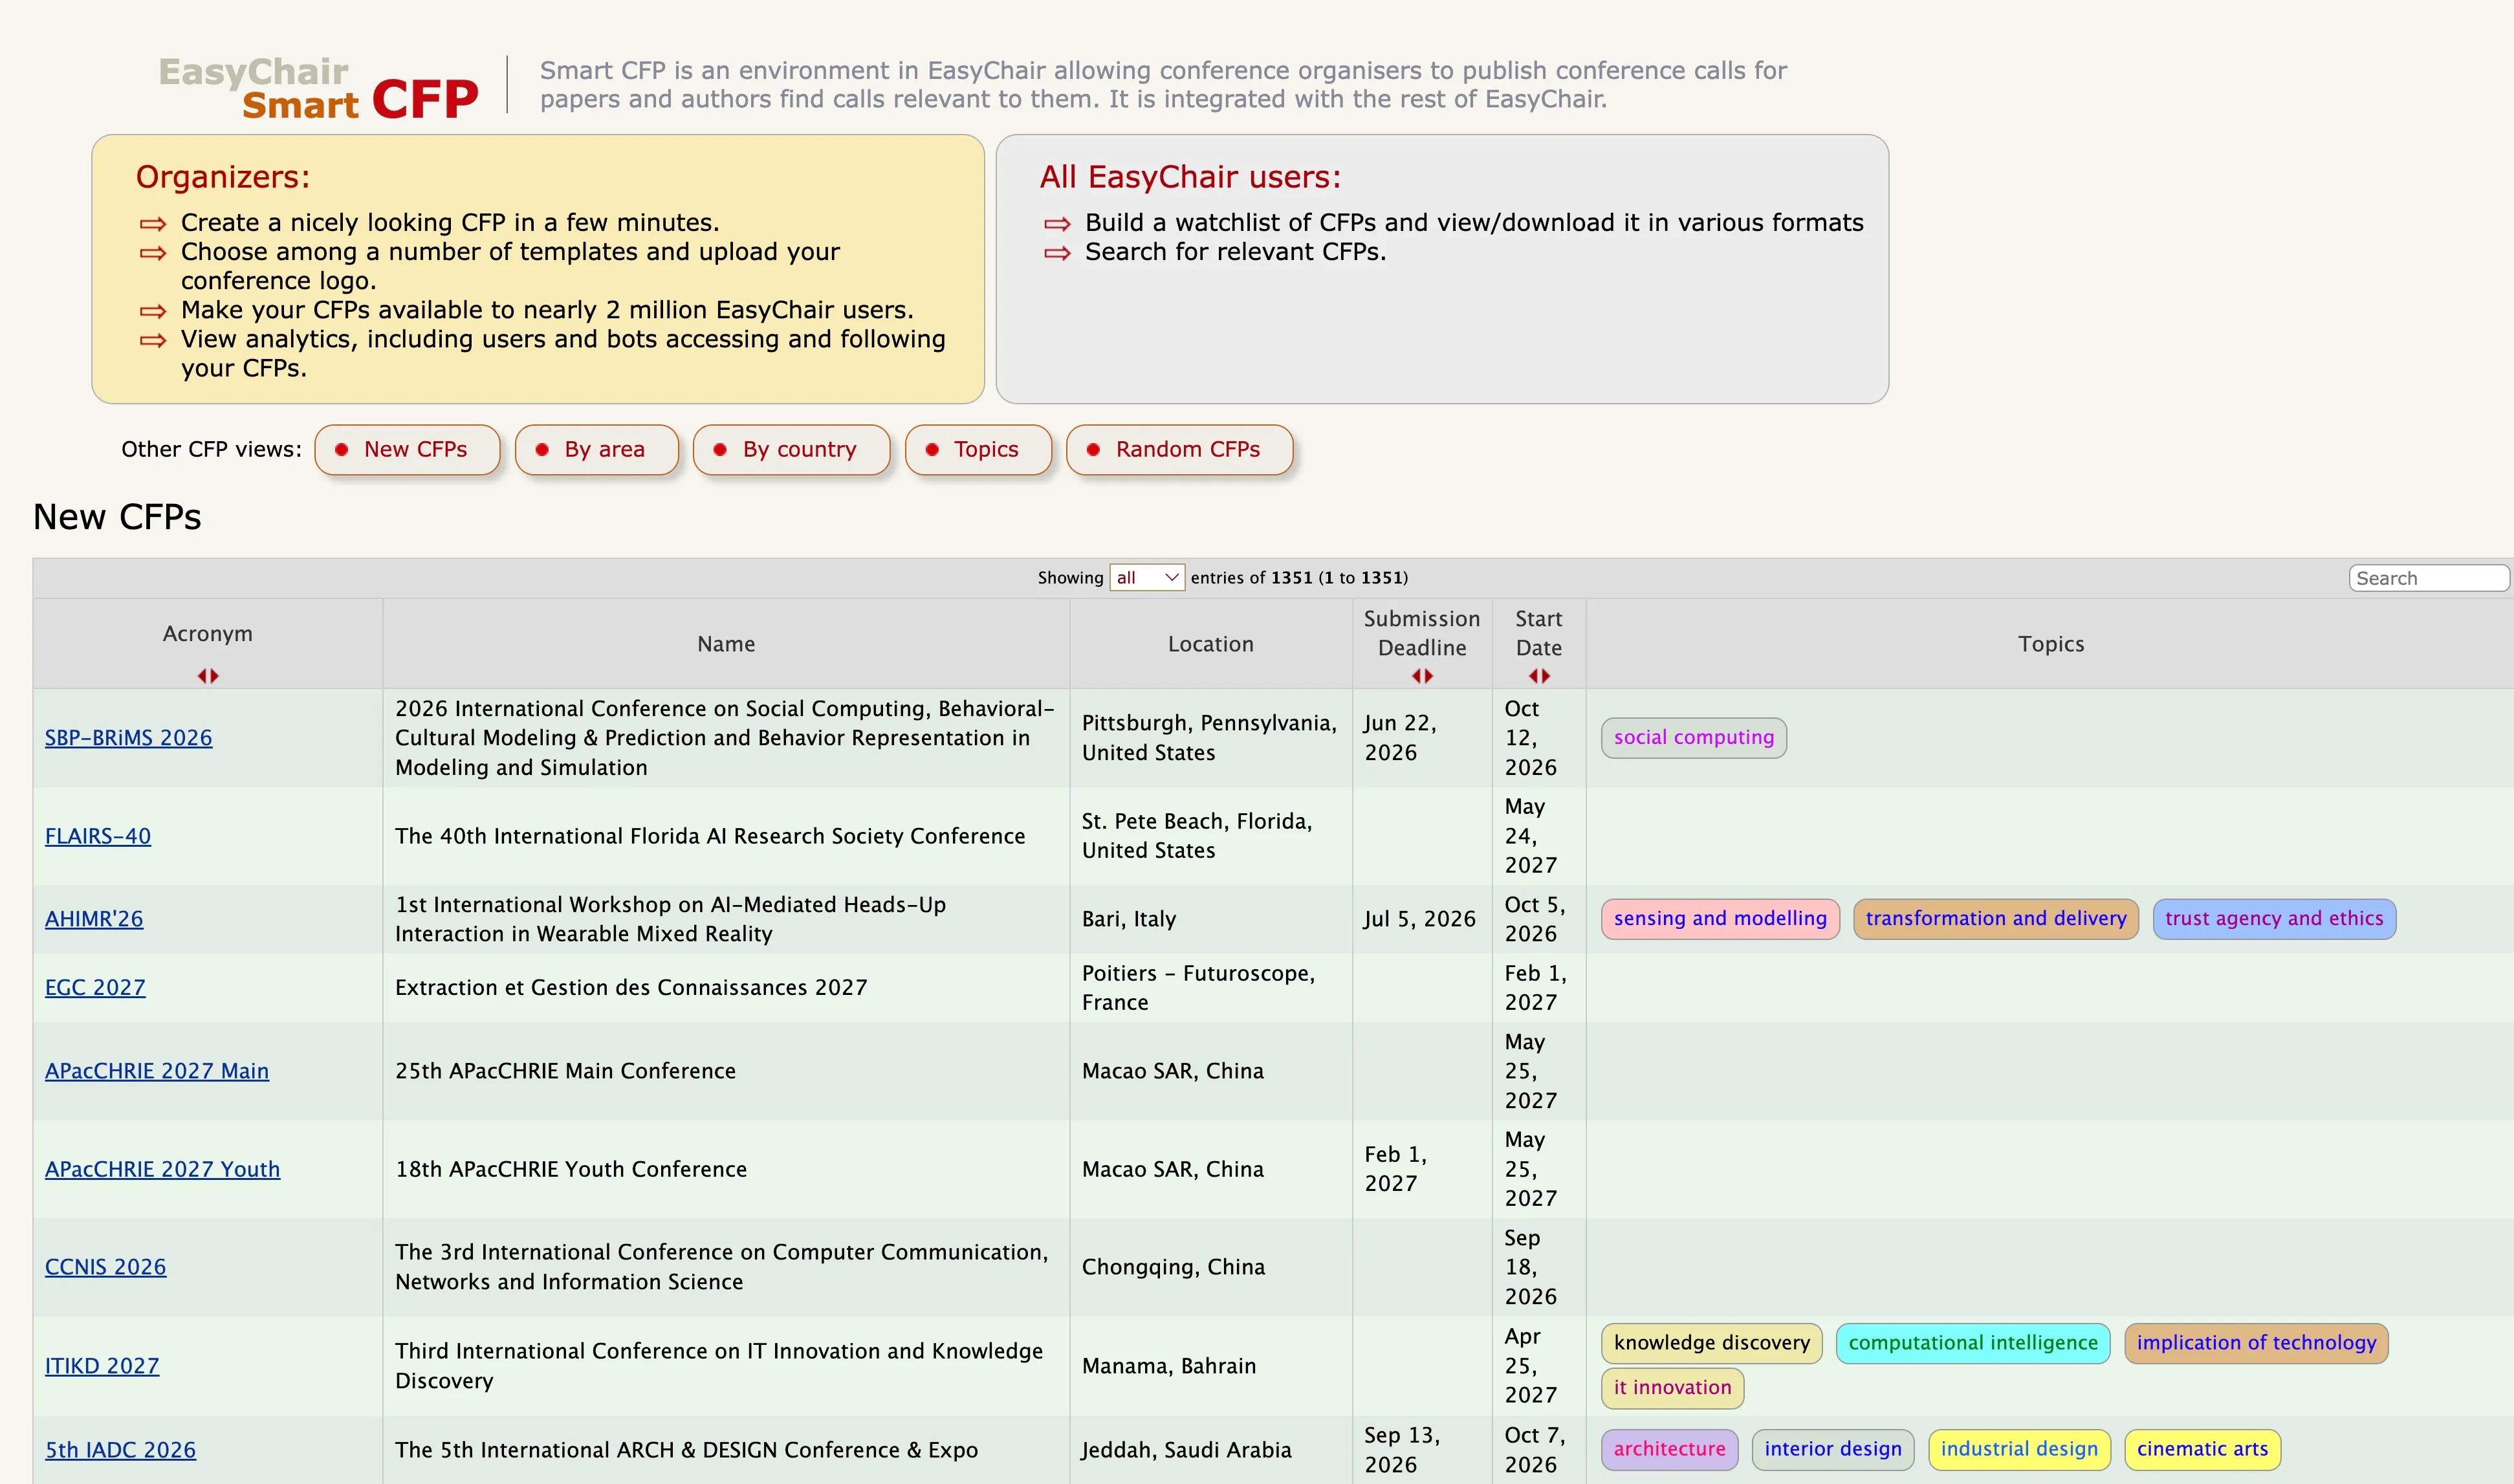This screenshot has height=1484, width=2514.
Task: Click the Pittsburgh, Pennsylvania location cell
Action: point(1210,738)
